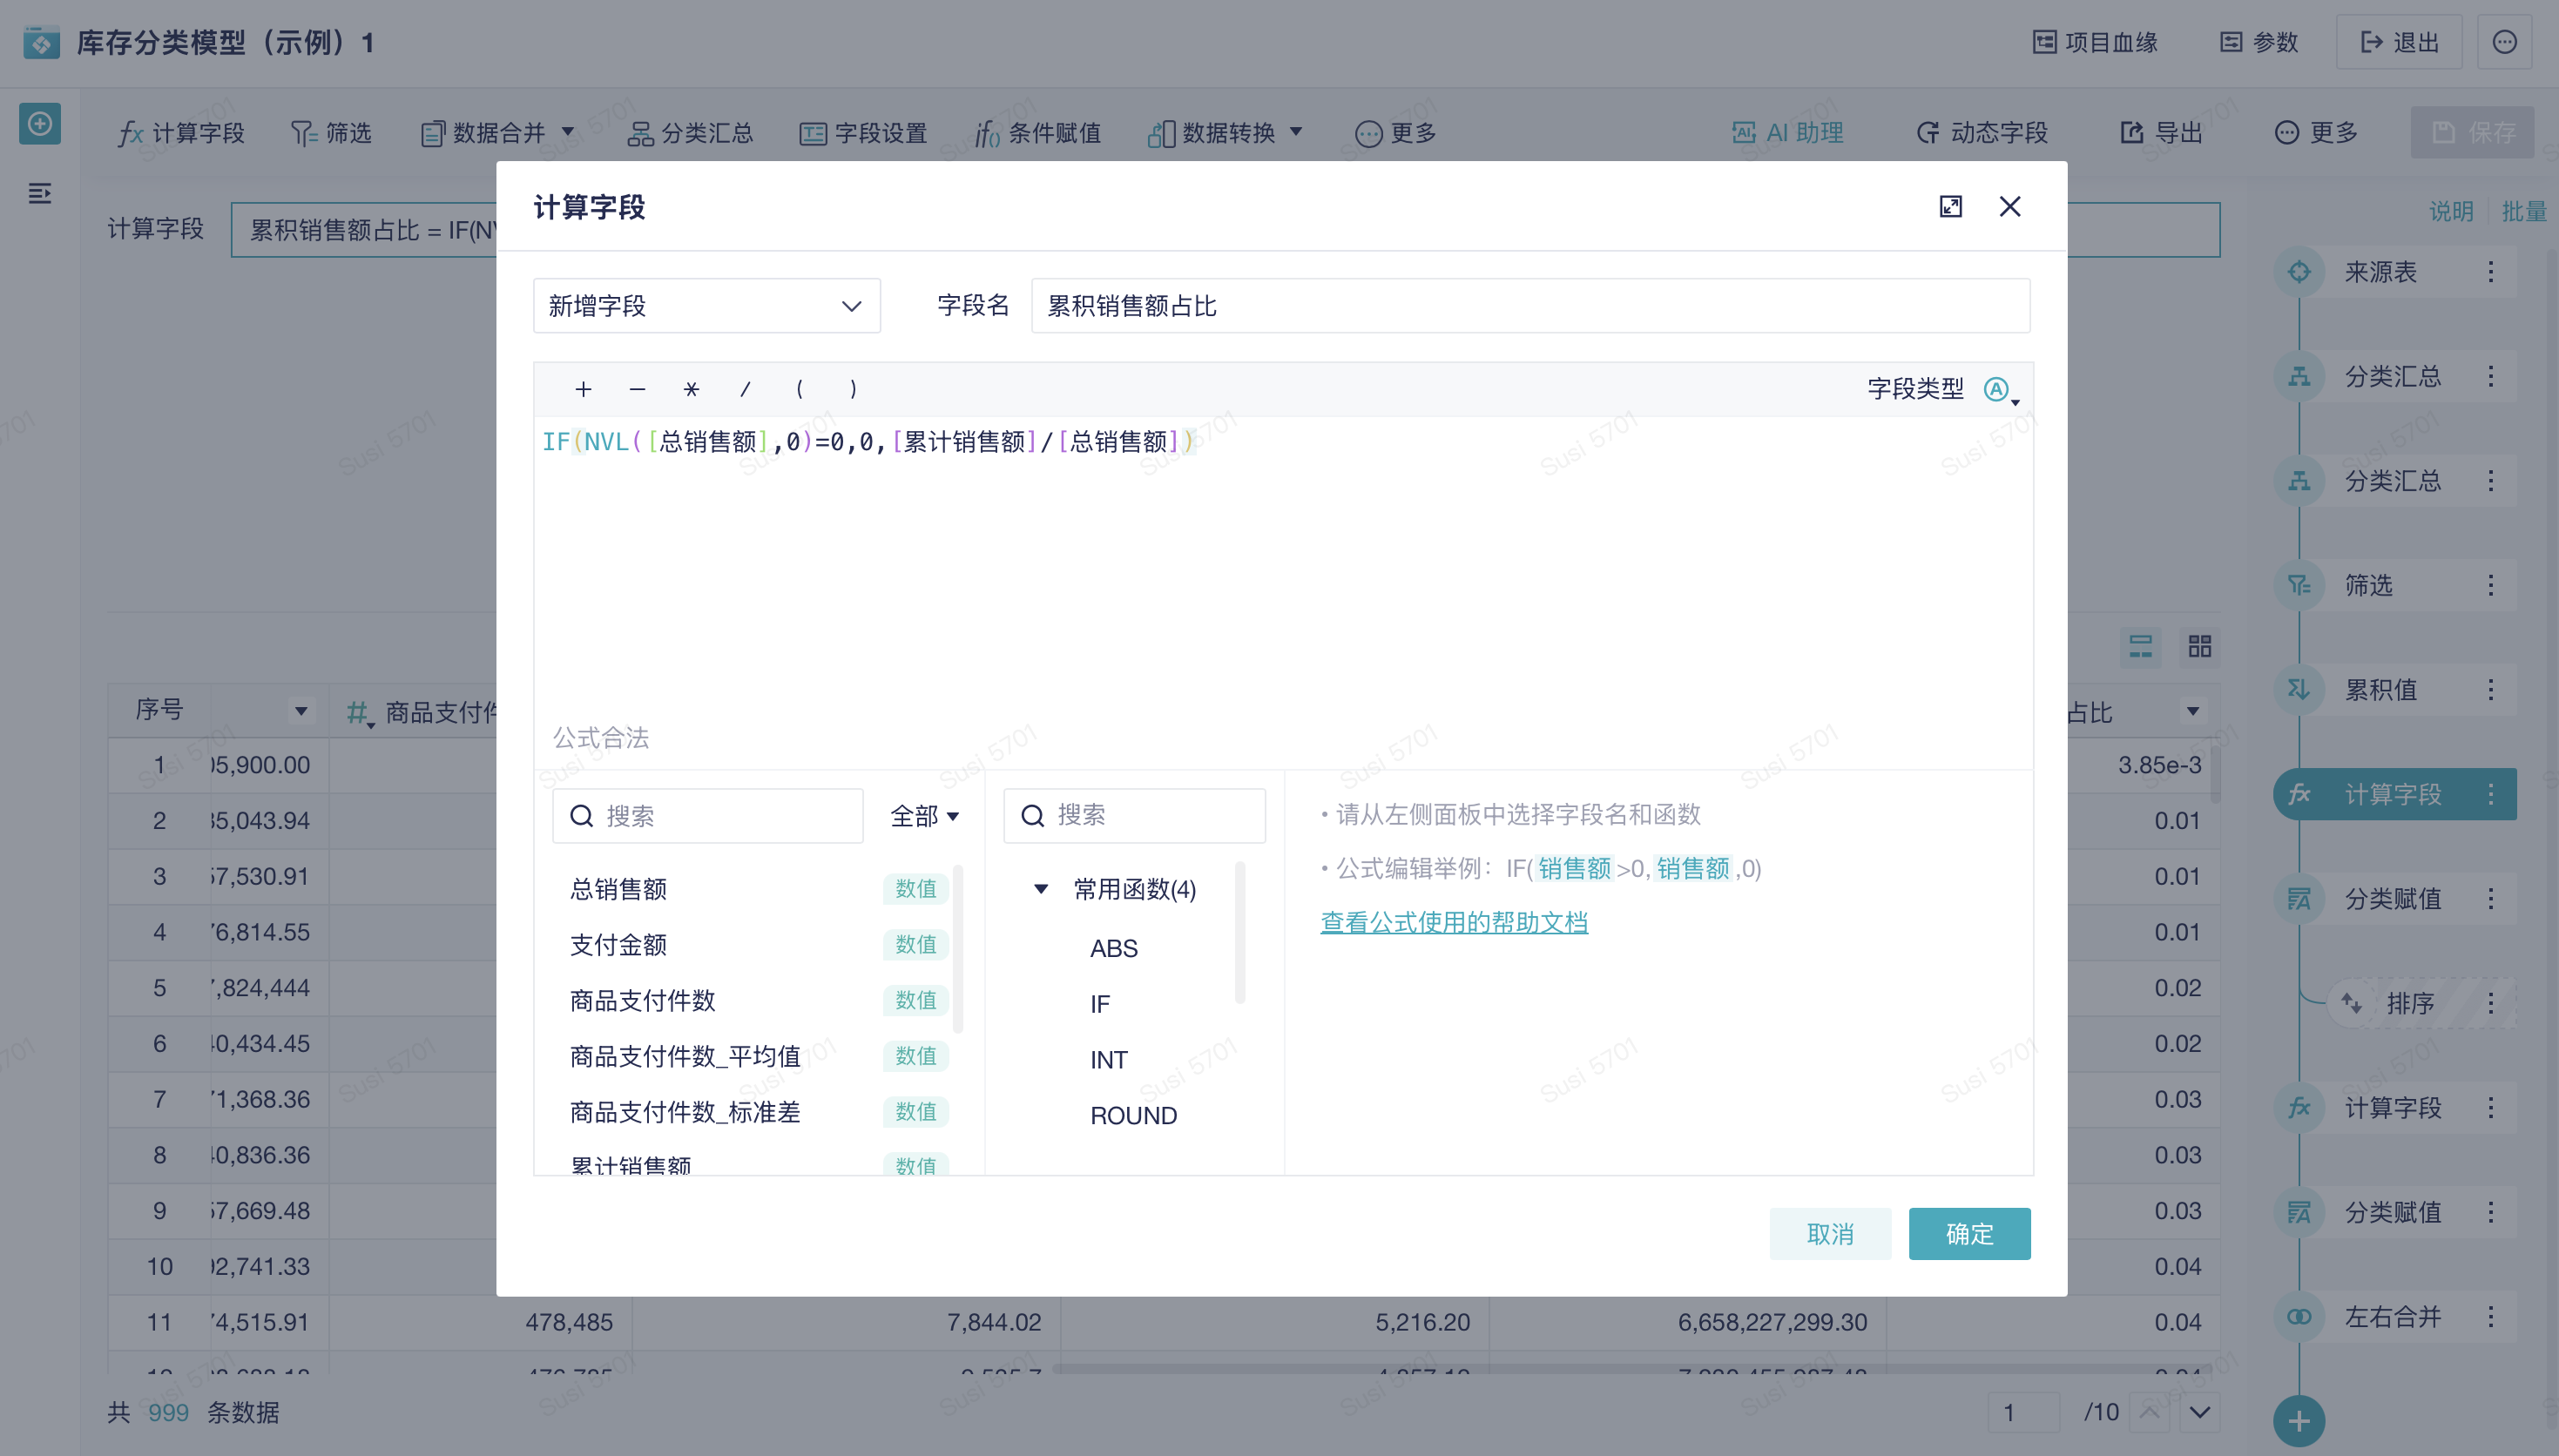Viewport: 2559px width, 1456px height.
Task: Switch to grid view icon above table
Action: tap(2199, 646)
